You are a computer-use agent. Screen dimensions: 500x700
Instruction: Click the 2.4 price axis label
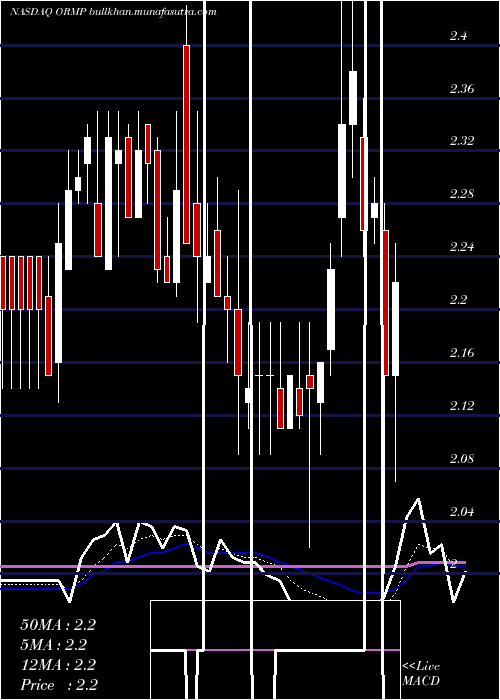click(458, 36)
